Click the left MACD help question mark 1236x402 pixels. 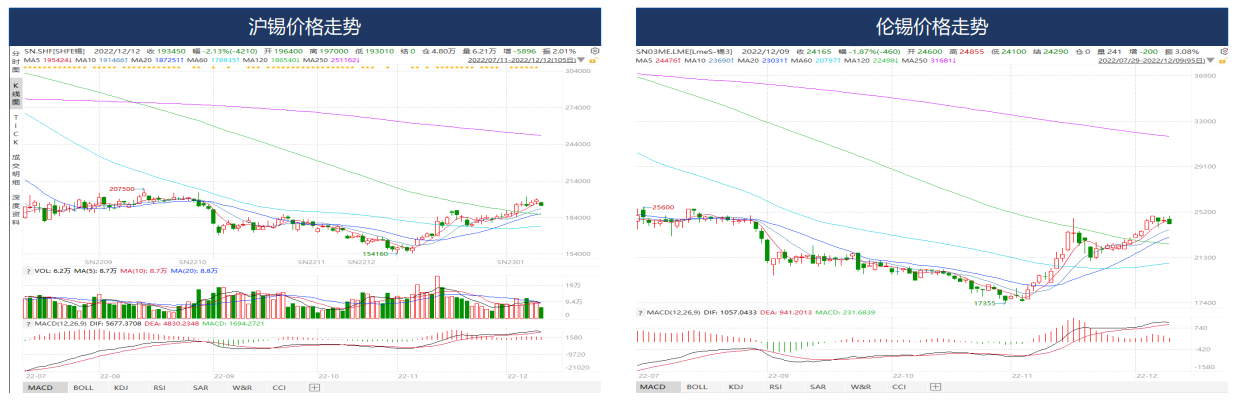click(x=29, y=324)
